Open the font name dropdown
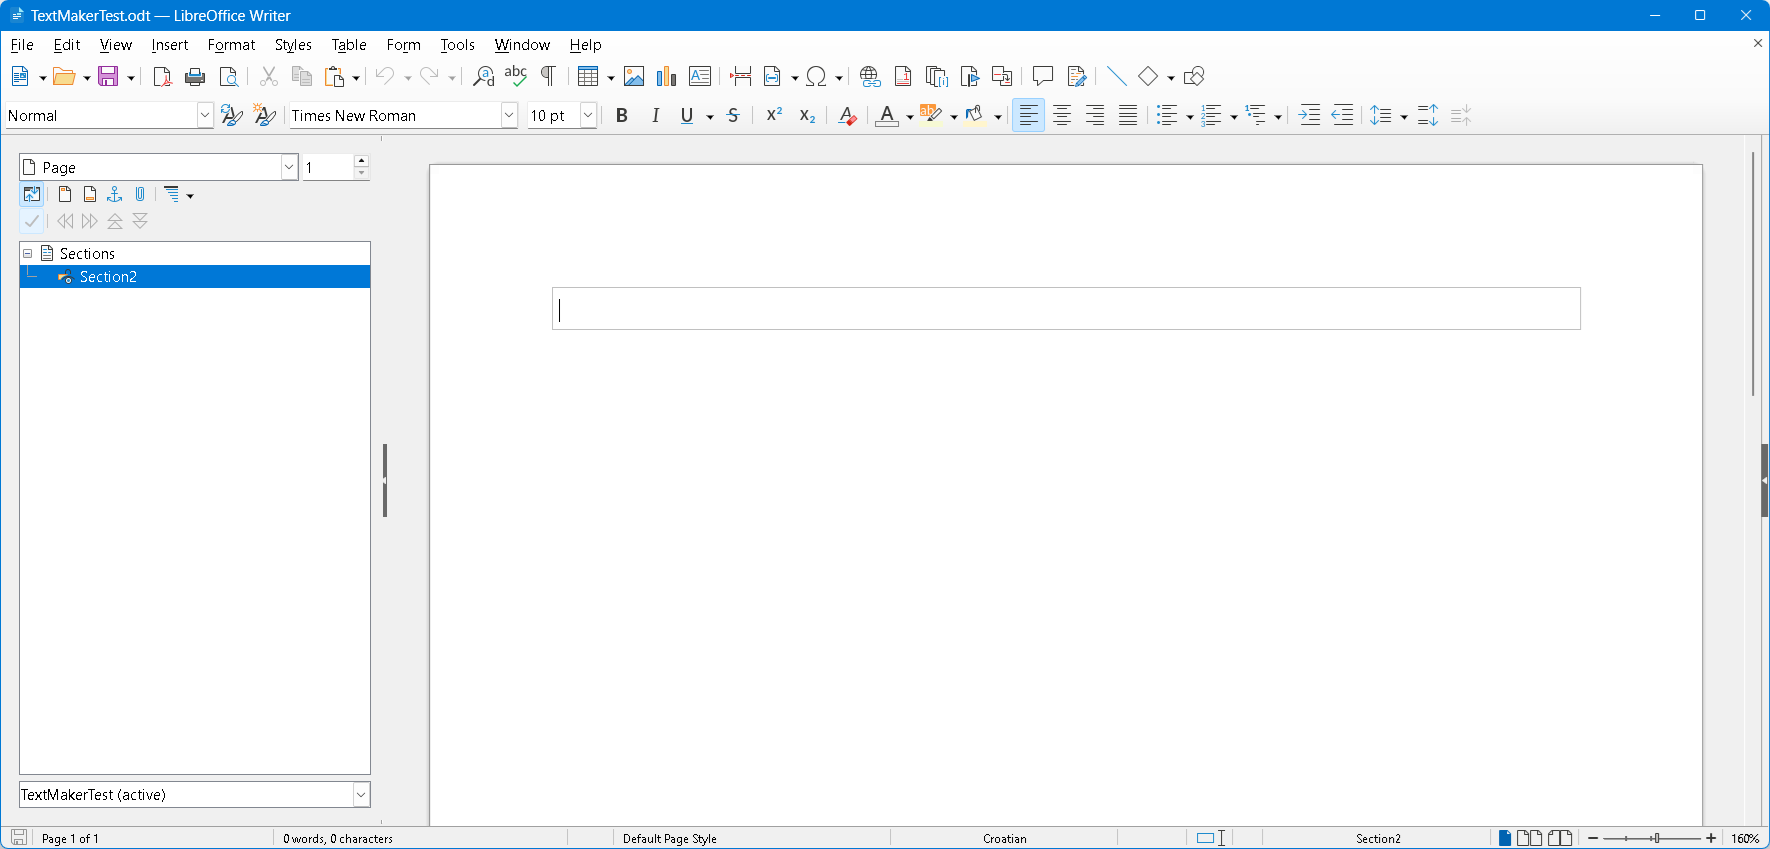Screen dimensions: 1770x849 pos(509,116)
